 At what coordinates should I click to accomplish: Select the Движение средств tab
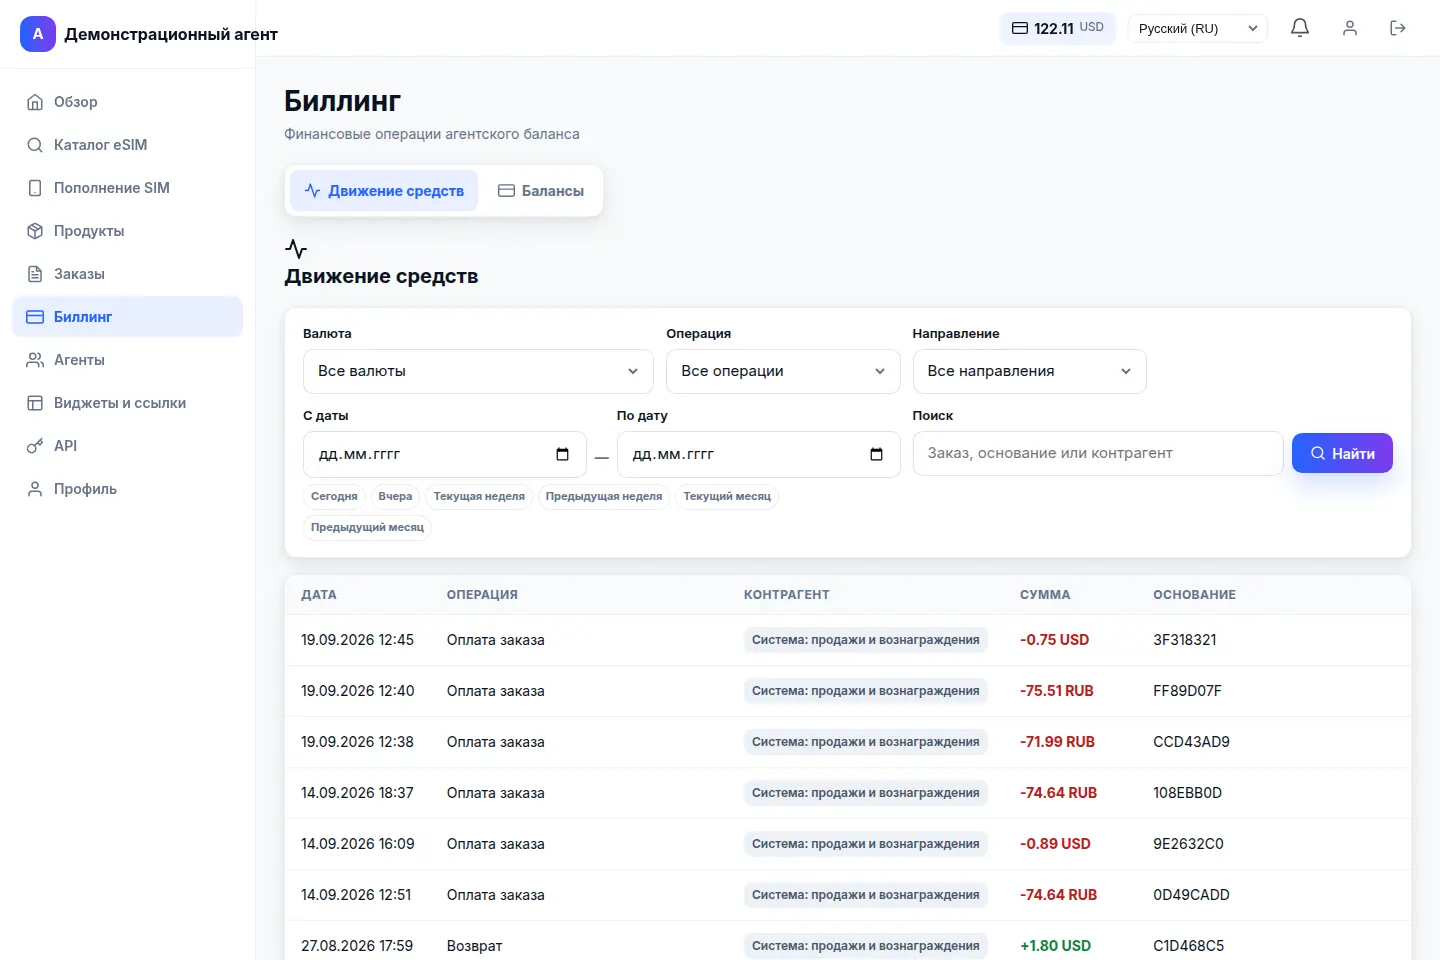click(x=384, y=191)
